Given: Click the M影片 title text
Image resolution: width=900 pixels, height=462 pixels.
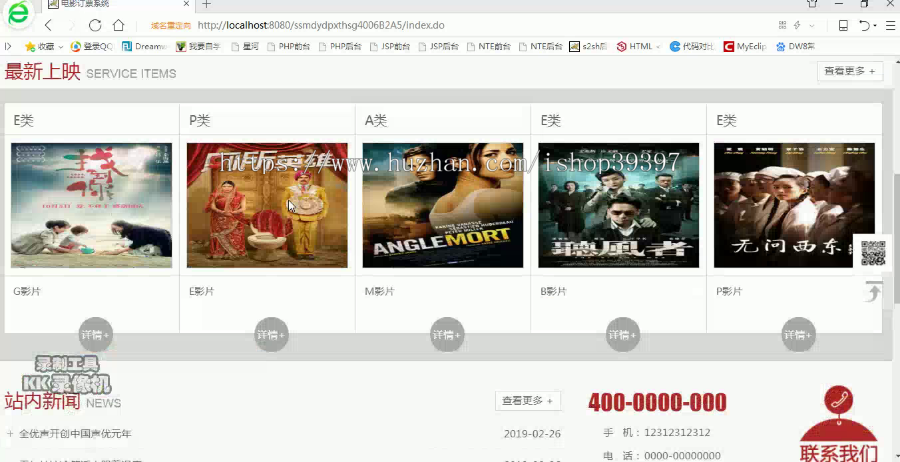Looking at the screenshot, I should pyautogui.click(x=379, y=292).
